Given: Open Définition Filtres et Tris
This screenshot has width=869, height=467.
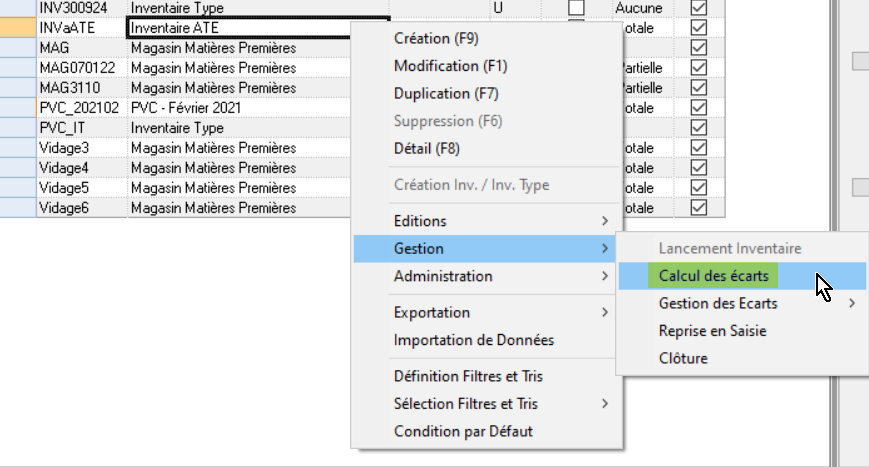Looking at the screenshot, I should [x=468, y=377].
